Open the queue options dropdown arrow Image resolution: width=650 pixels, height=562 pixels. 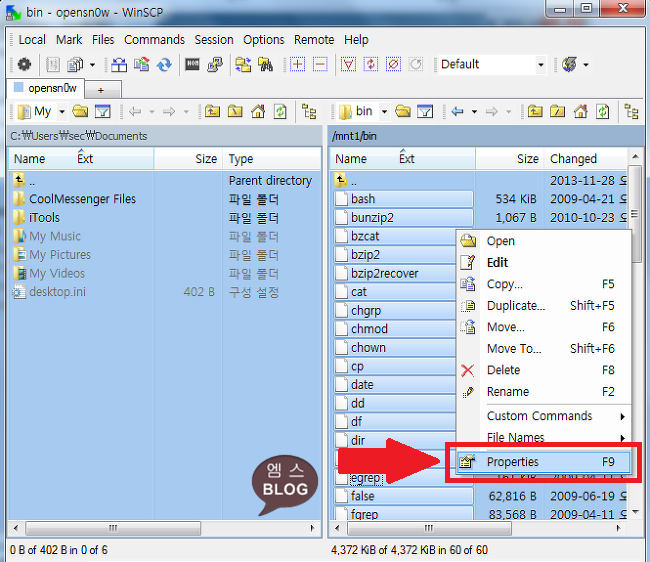pos(586,65)
